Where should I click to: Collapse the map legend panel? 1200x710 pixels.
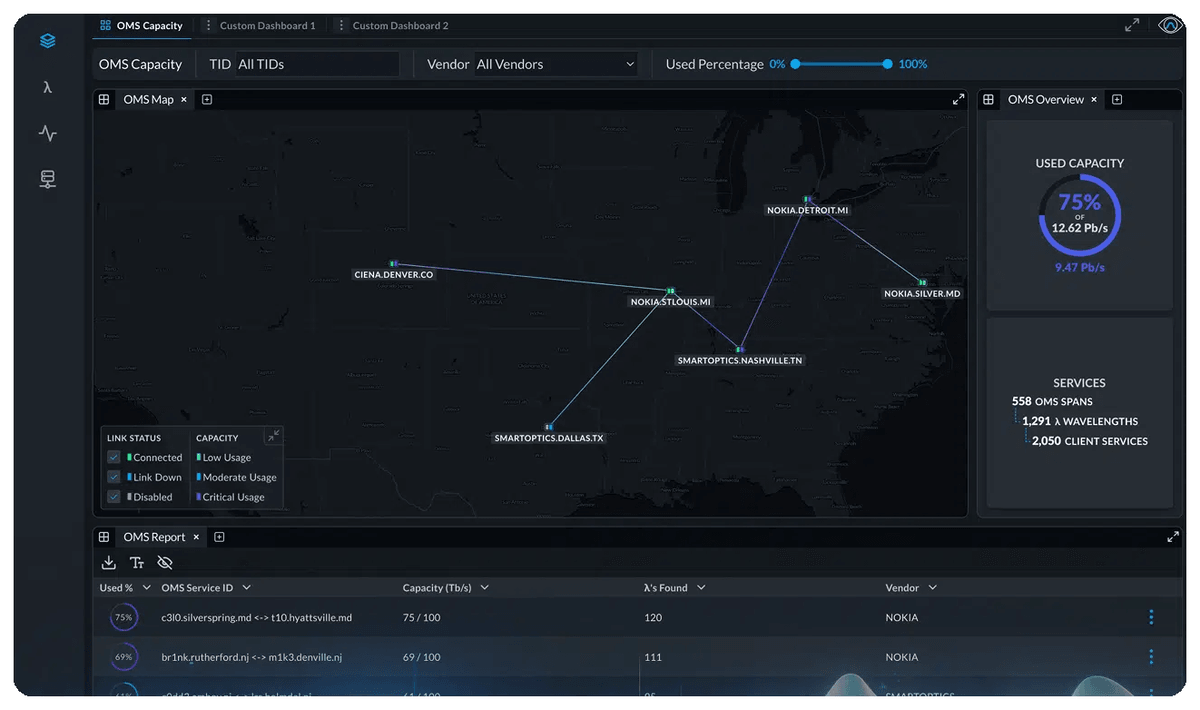point(273,436)
